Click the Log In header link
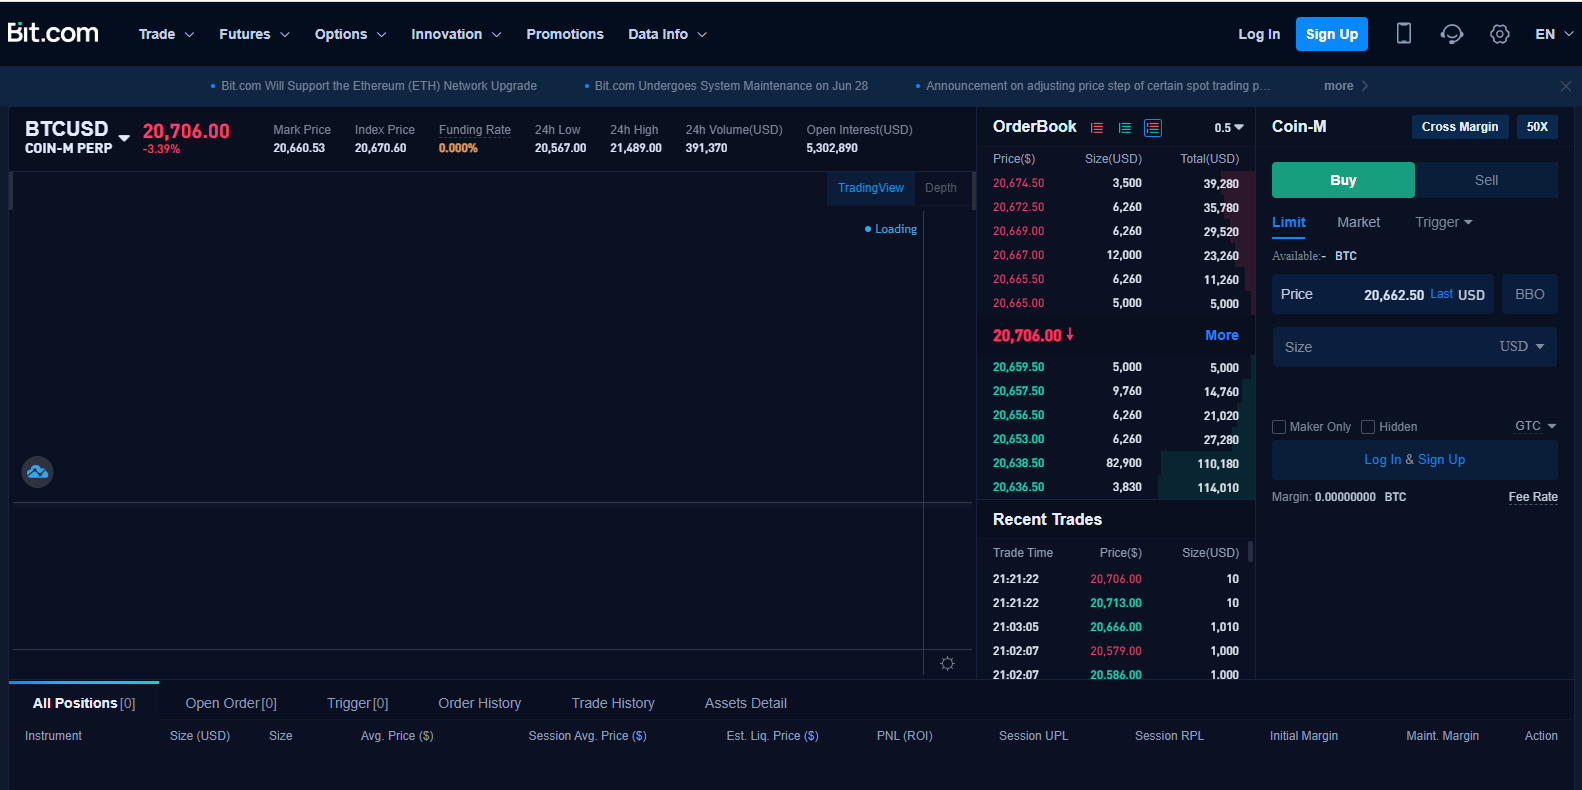Image resolution: width=1582 pixels, height=790 pixels. (x=1259, y=34)
